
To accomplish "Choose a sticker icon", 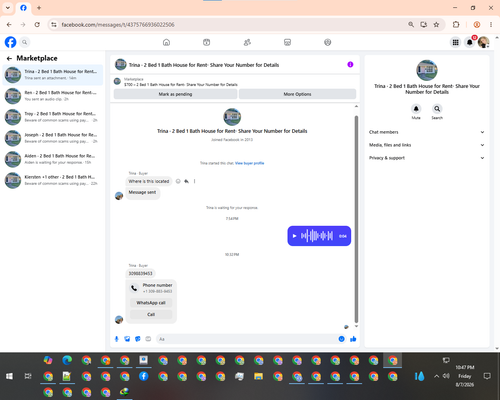I will (138, 339).
